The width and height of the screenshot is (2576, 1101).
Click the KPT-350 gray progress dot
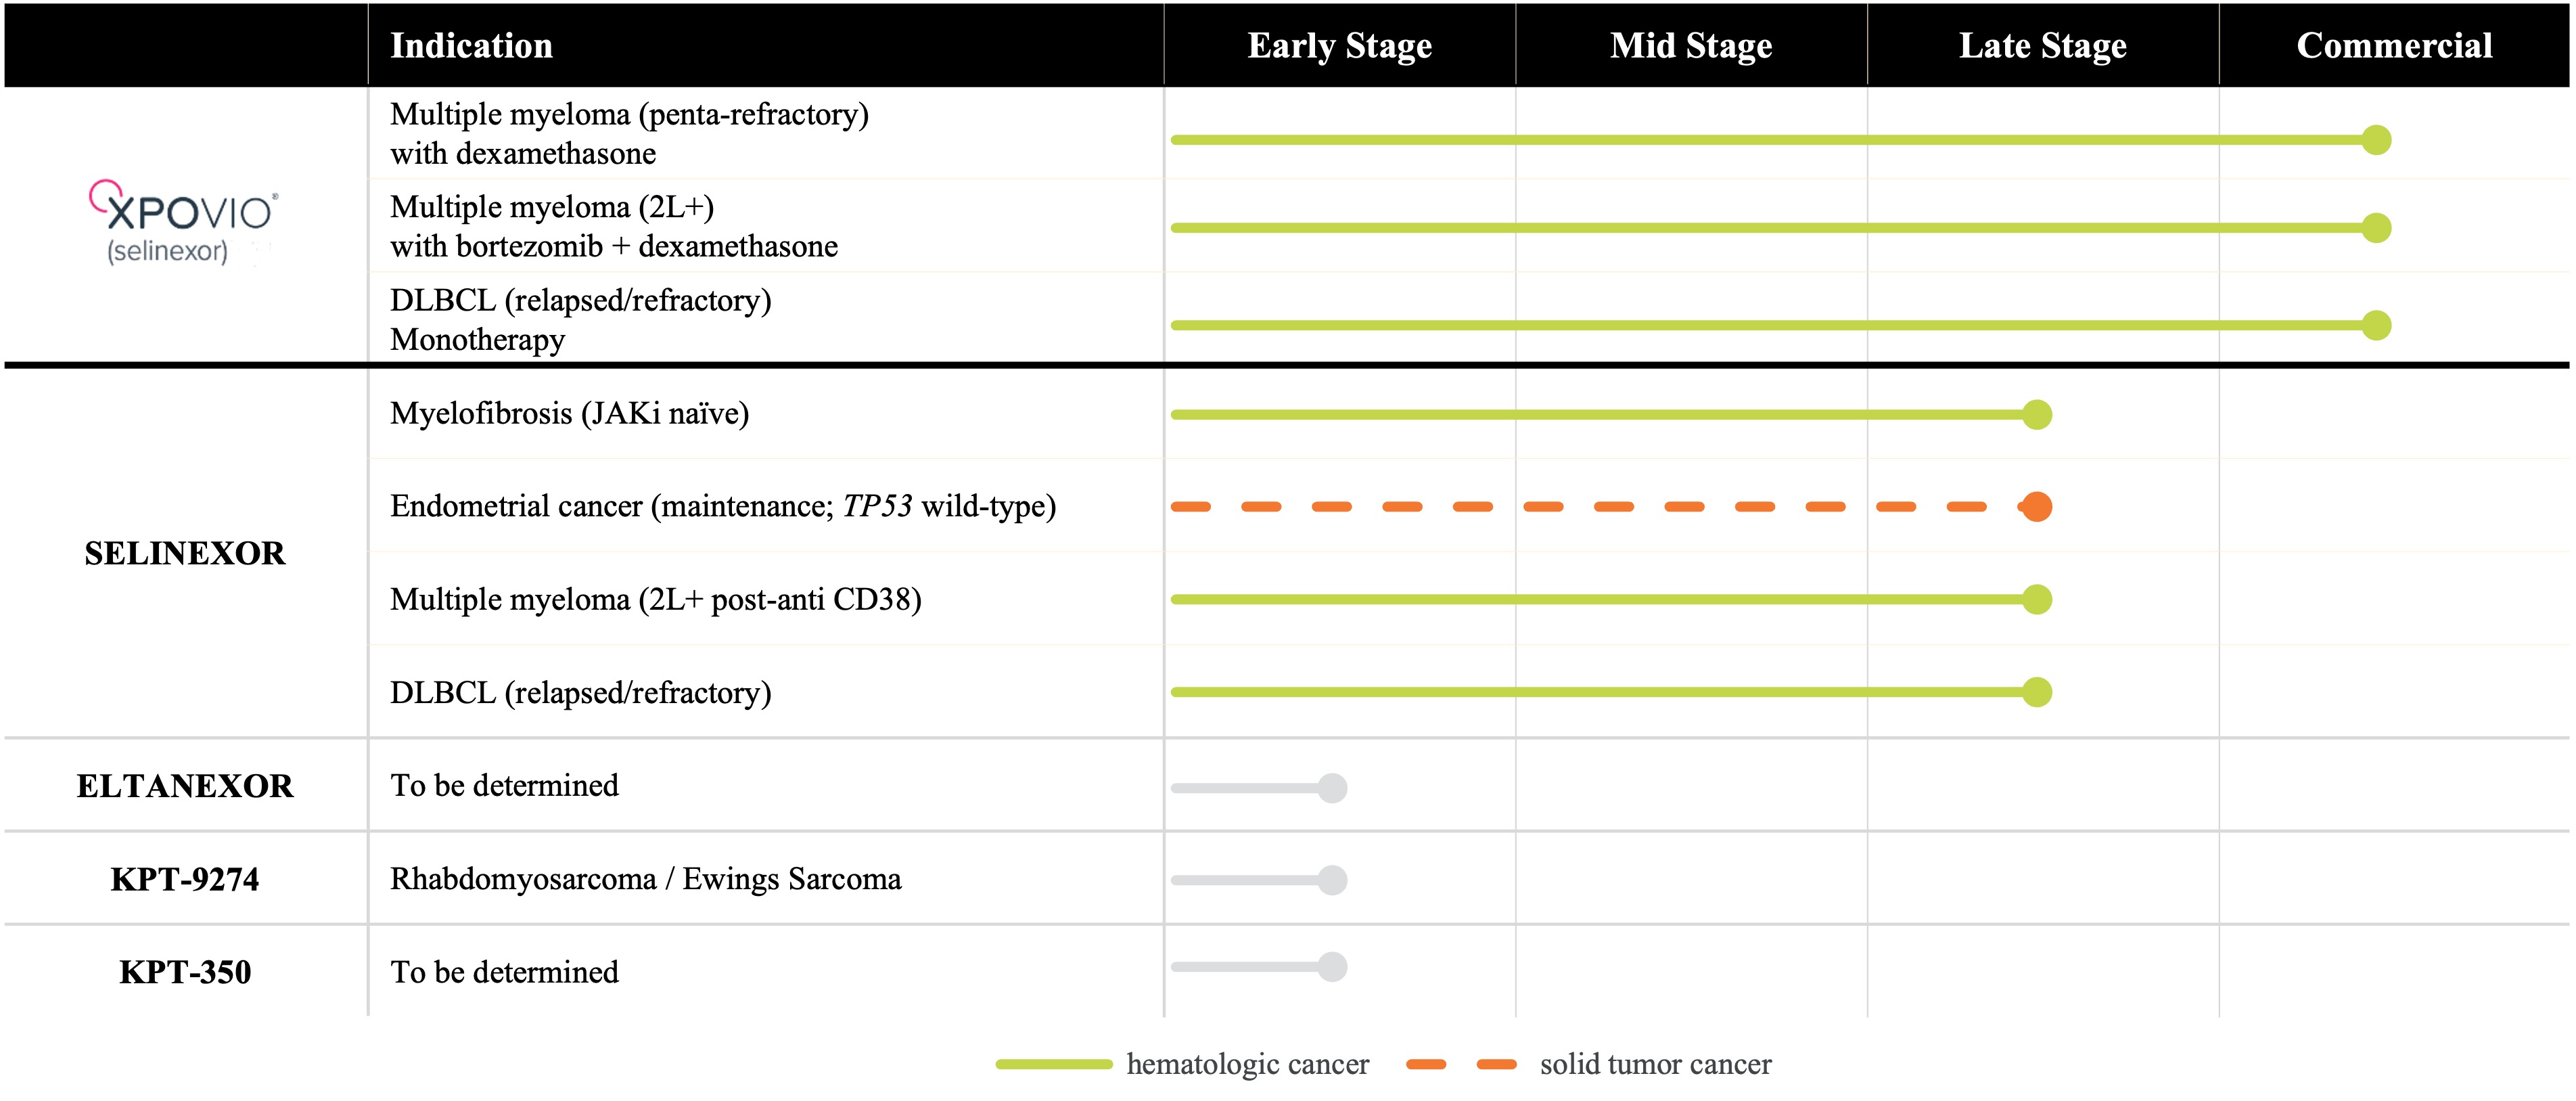click(1332, 967)
